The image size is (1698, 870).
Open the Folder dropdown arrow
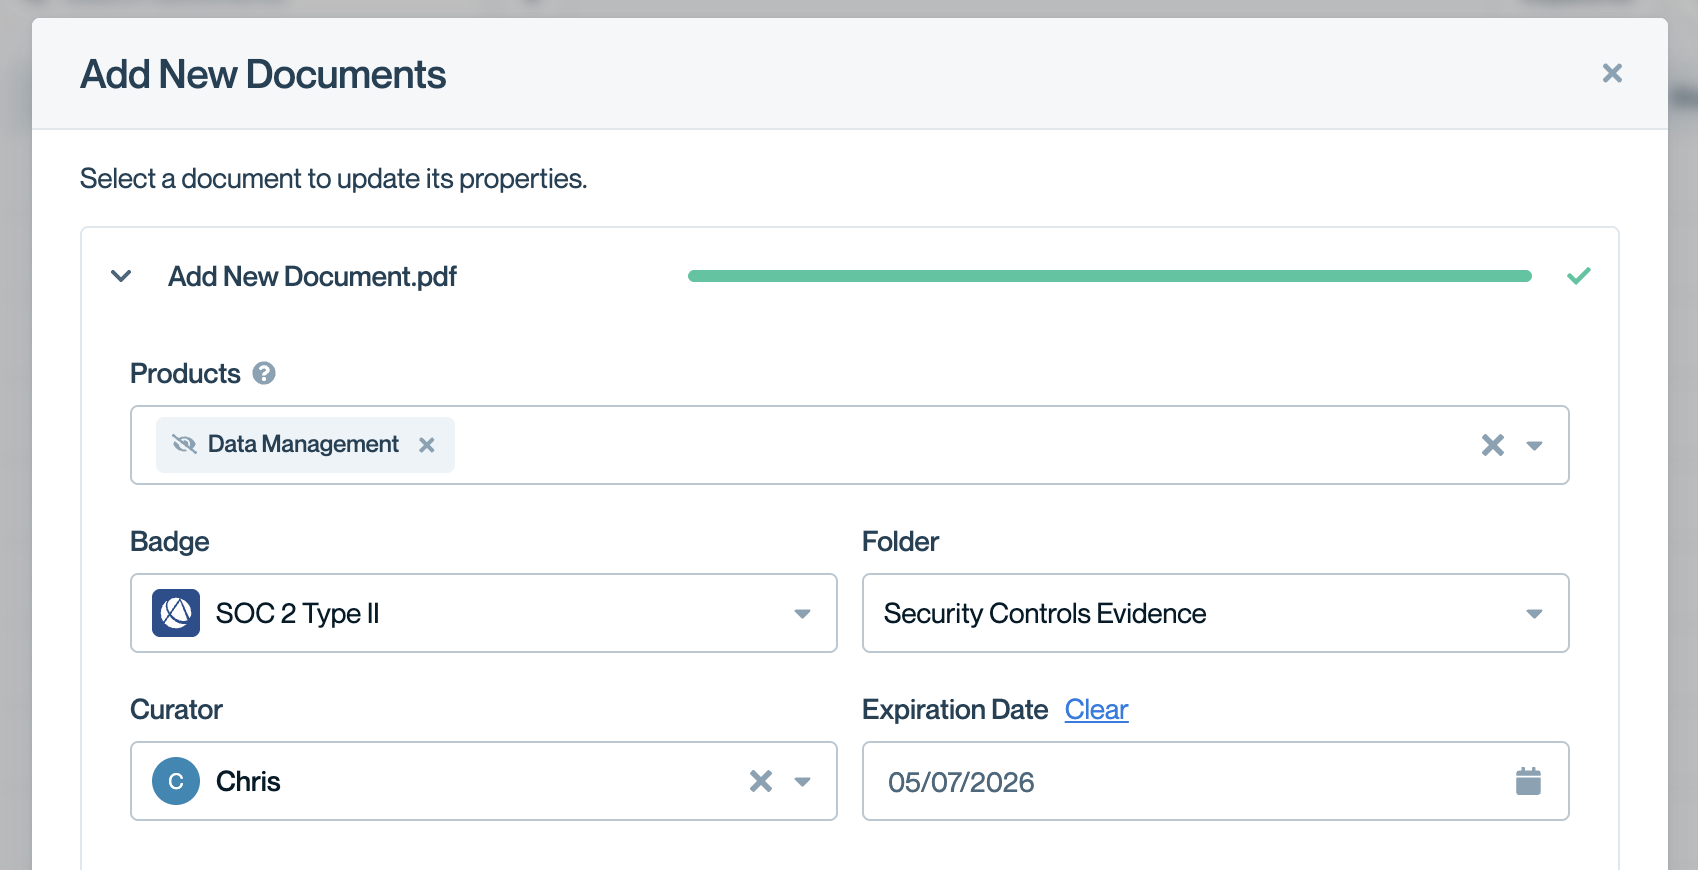tap(1534, 613)
